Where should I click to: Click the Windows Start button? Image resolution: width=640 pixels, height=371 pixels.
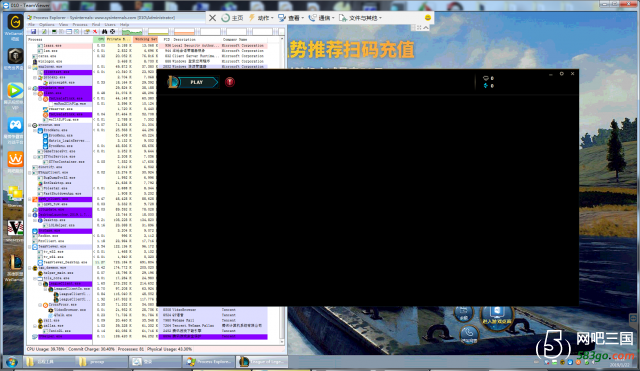11,362
